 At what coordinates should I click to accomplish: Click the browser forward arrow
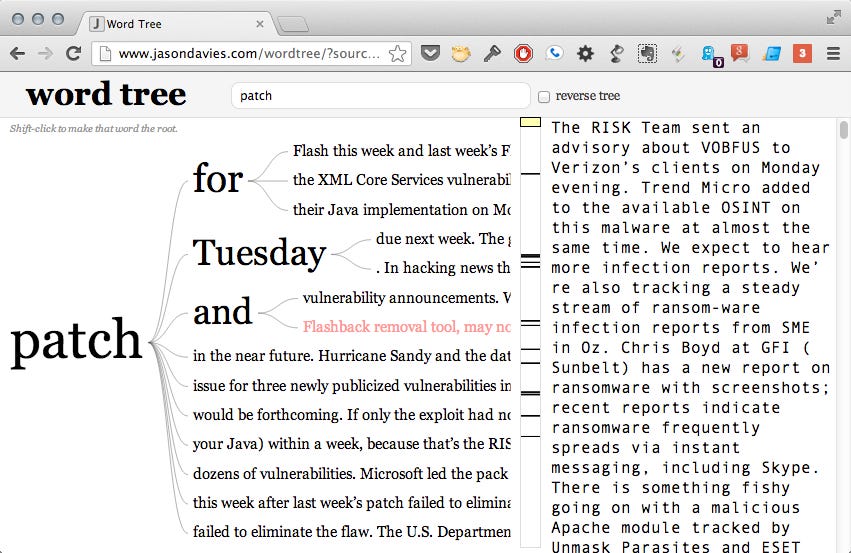point(46,53)
